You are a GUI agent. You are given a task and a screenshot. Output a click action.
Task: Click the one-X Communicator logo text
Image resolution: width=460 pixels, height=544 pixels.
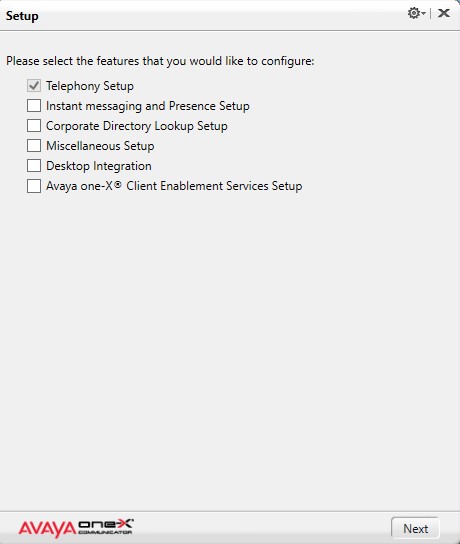[106, 527]
